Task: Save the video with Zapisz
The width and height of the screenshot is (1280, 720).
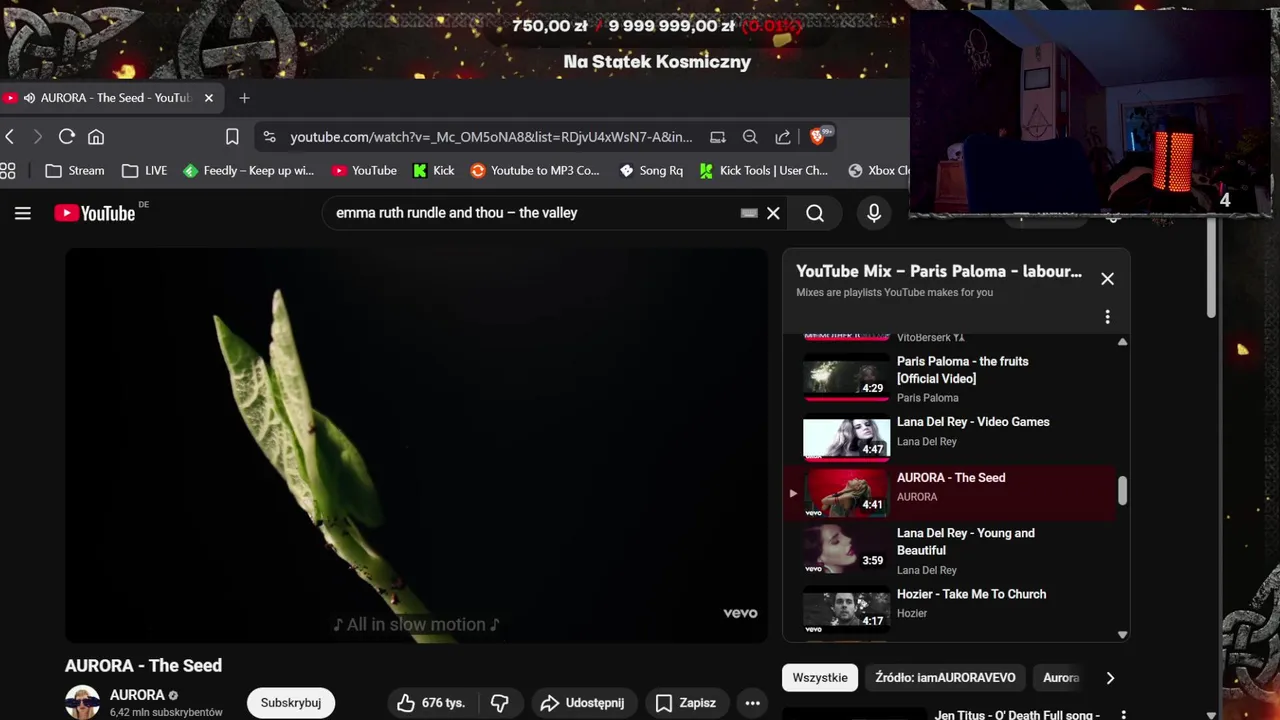Action: tap(686, 703)
